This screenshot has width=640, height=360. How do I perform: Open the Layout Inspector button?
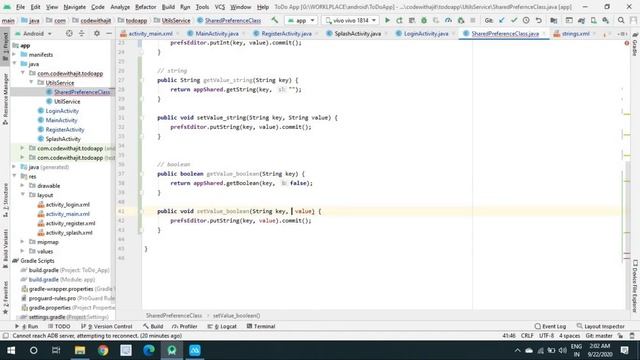600,326
